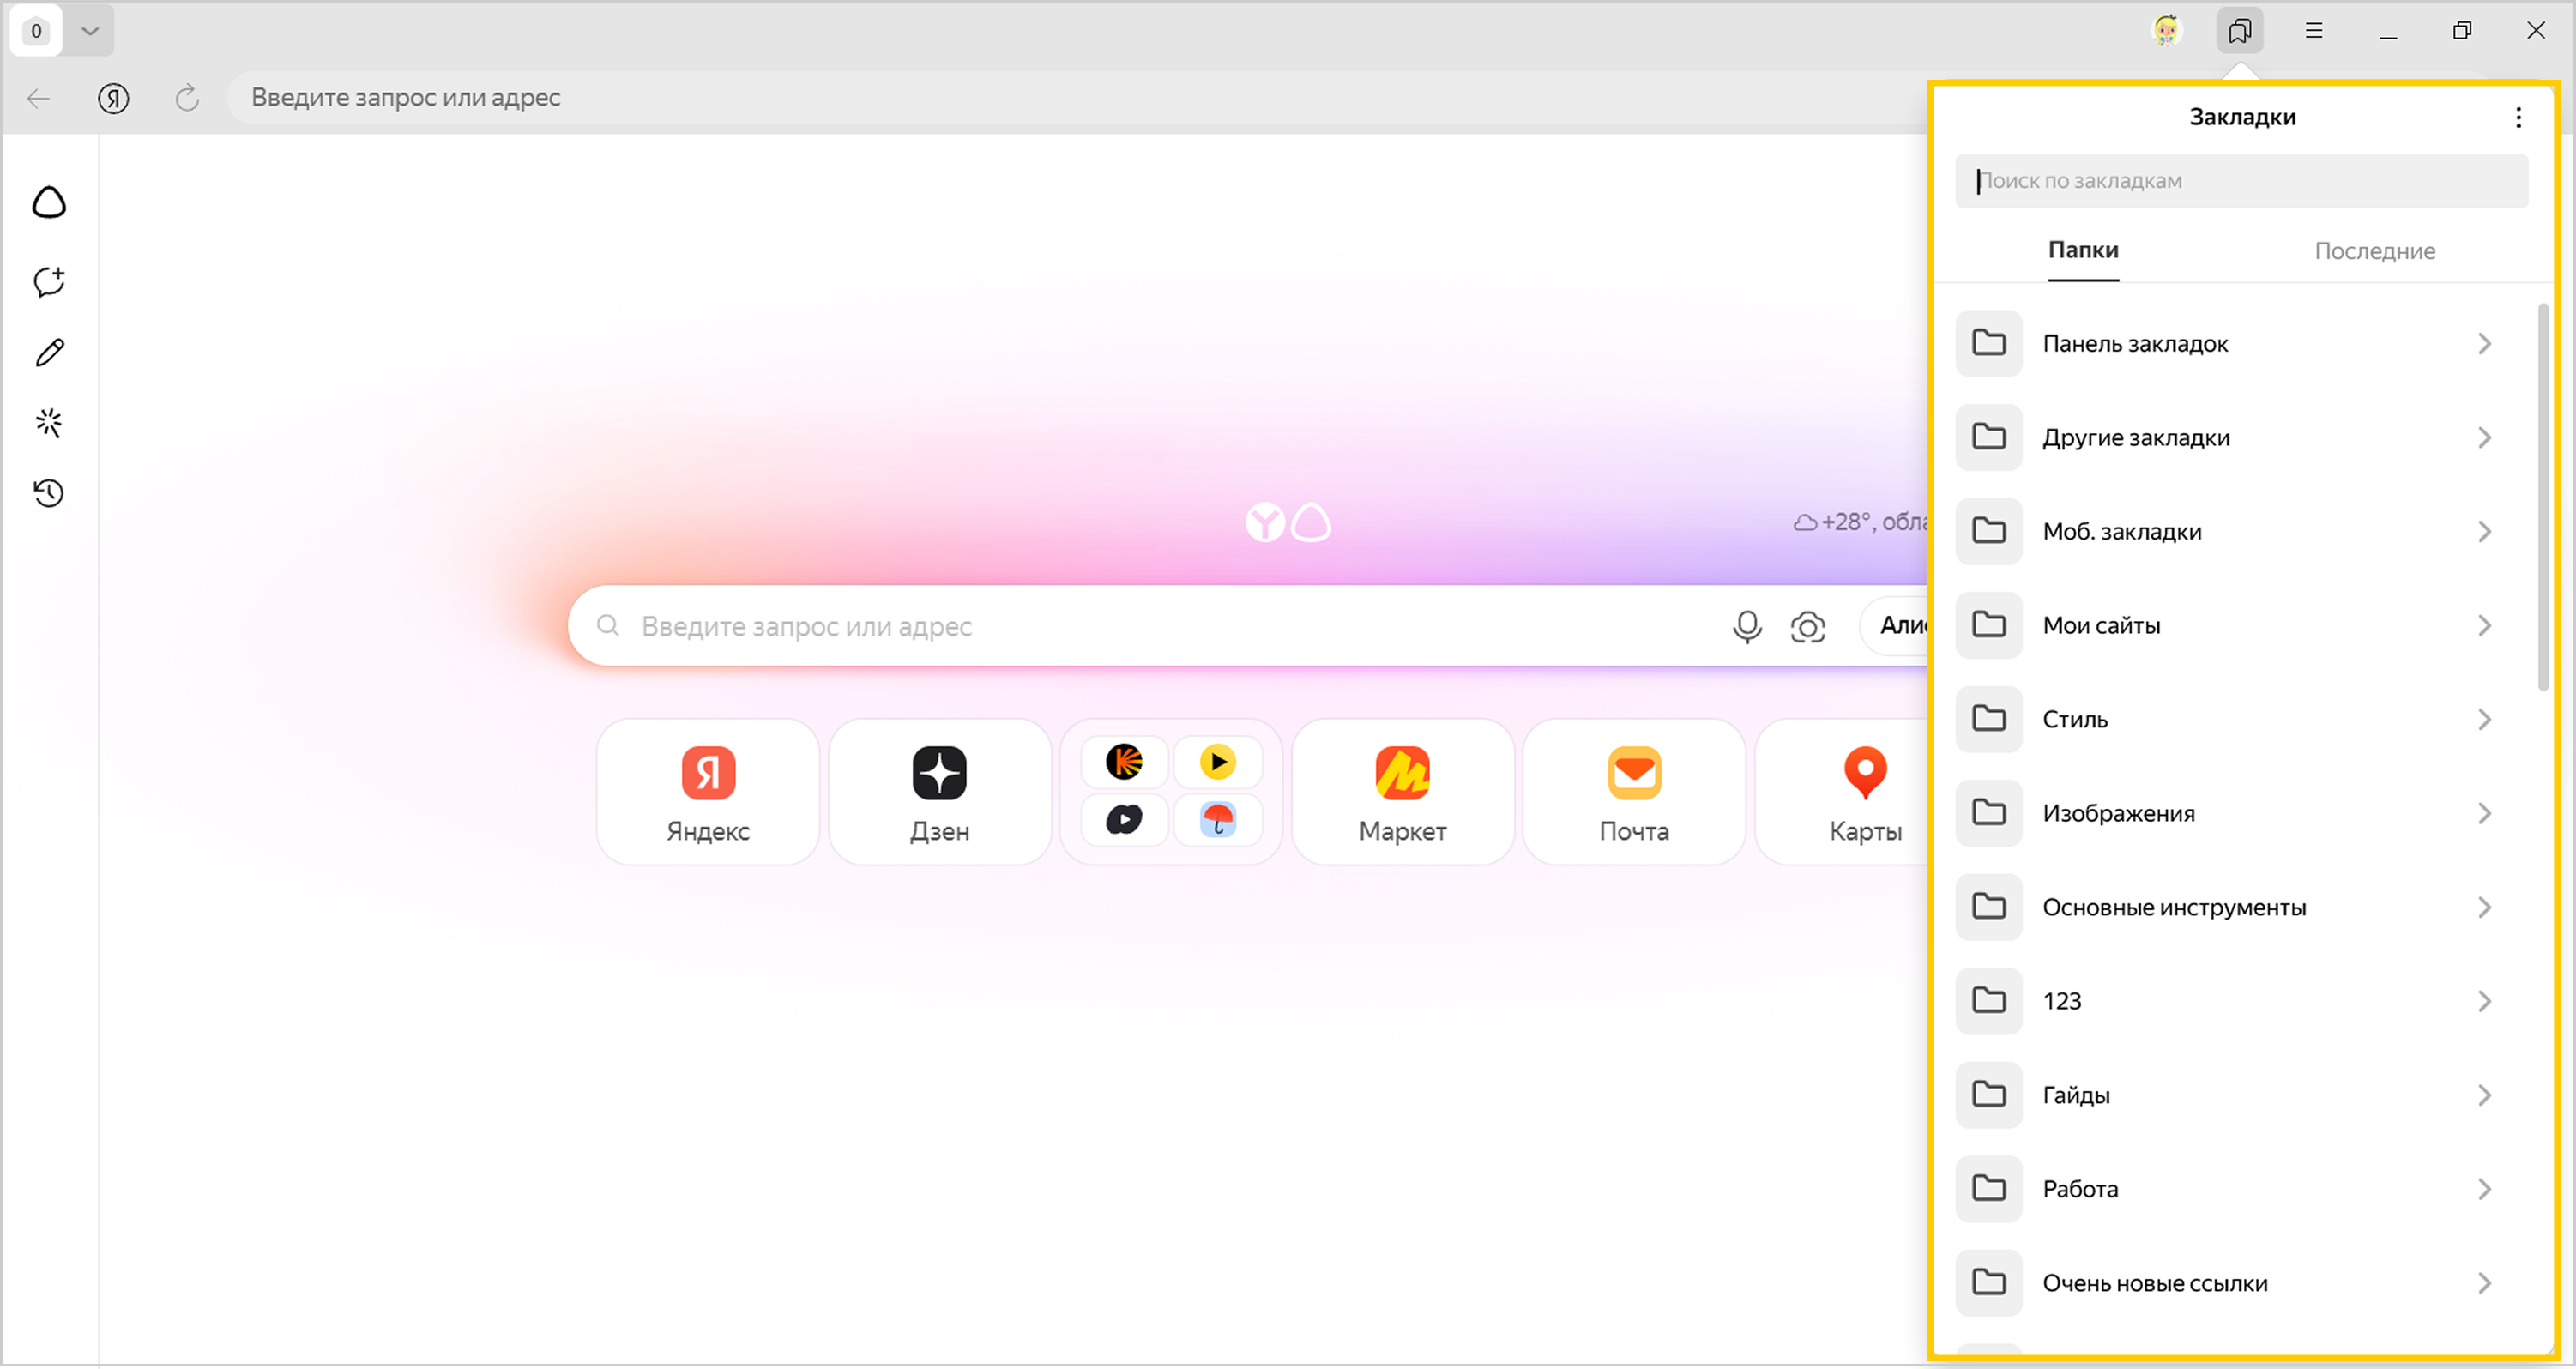Click the folder icon for Другие закладки
The image size is (2576, 1369).
click(x=1989, y=438)
